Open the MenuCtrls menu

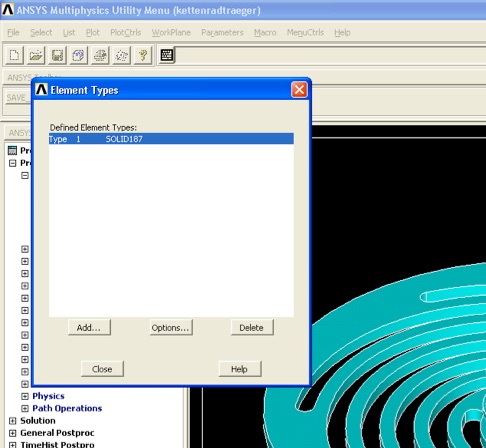[305, 33]
